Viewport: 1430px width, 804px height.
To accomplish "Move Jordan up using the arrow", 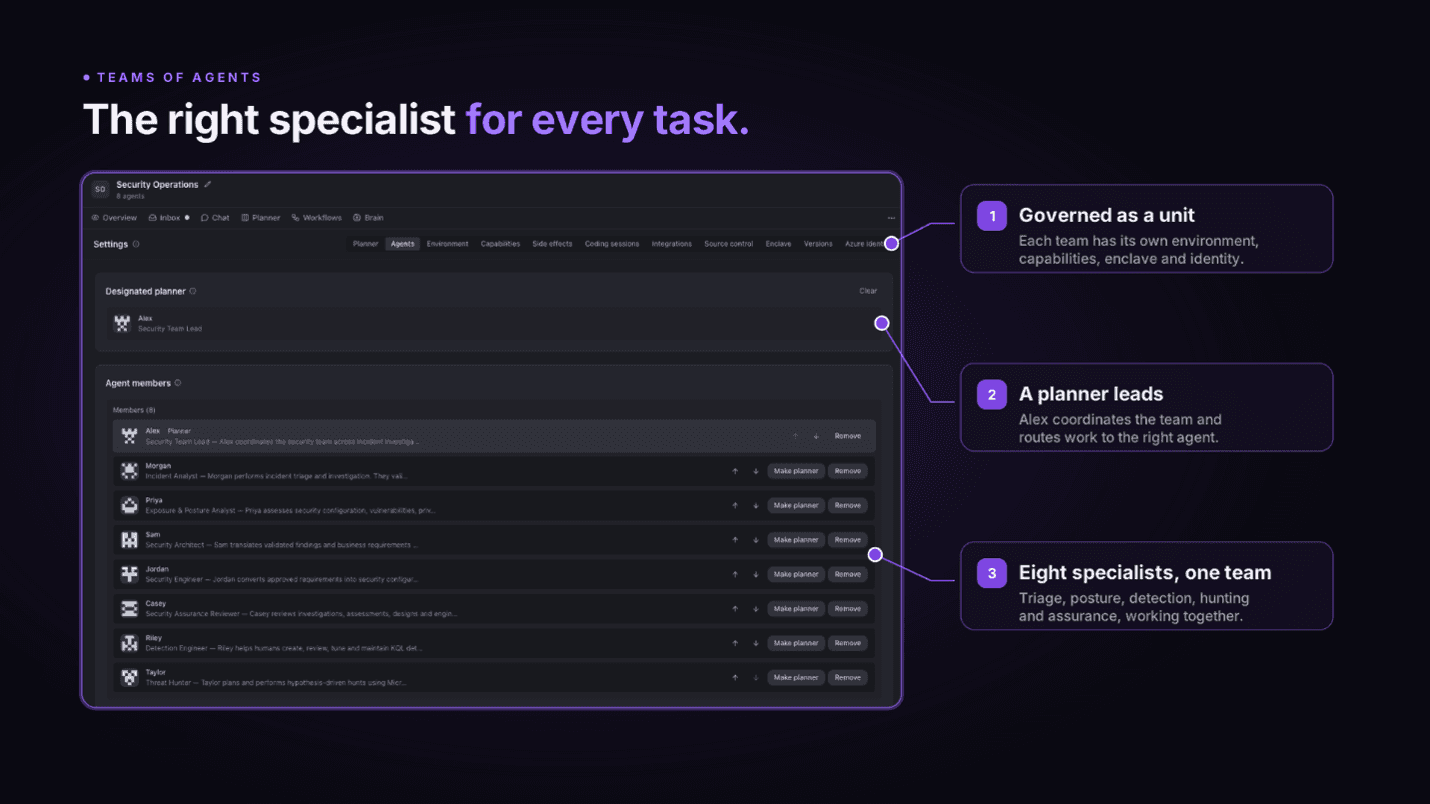I will (735, 574).
